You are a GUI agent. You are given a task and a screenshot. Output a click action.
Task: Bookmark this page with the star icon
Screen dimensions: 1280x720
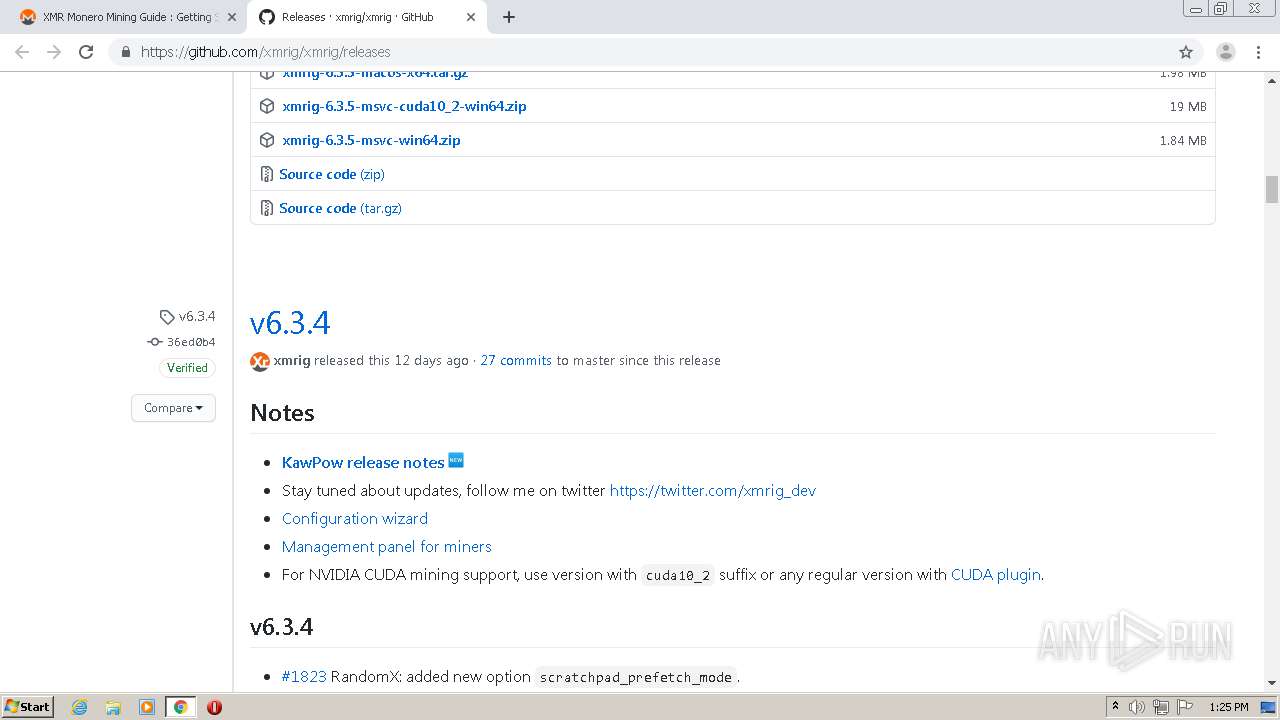pyautogui.click(x=1186, y=52)
